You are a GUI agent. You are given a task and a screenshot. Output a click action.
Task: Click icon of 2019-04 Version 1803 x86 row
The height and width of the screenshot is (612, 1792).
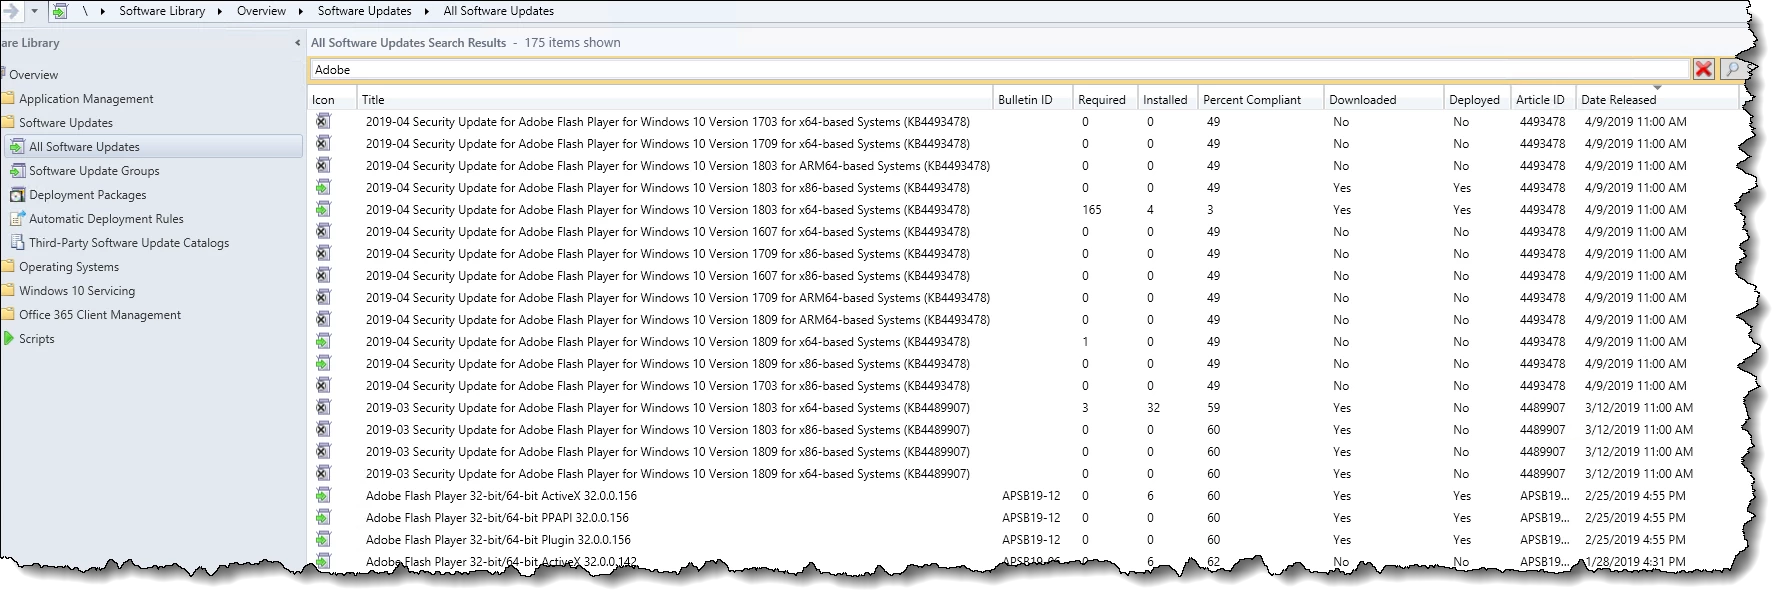323,188
